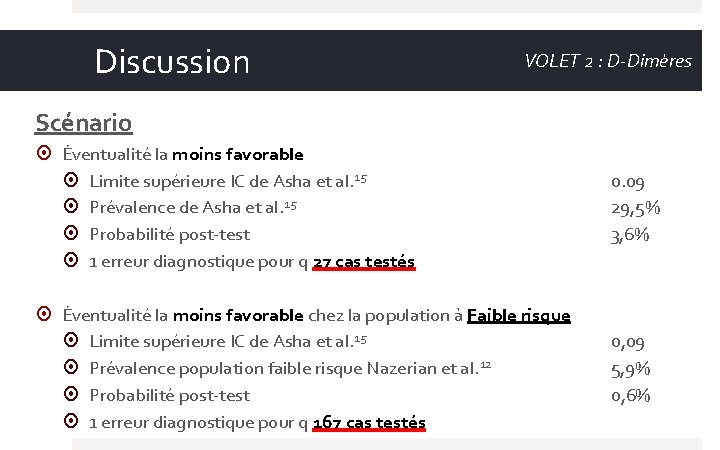
Task: Click the bullet beside "Prévalence de Asha et al."
Action: [70, 208]
